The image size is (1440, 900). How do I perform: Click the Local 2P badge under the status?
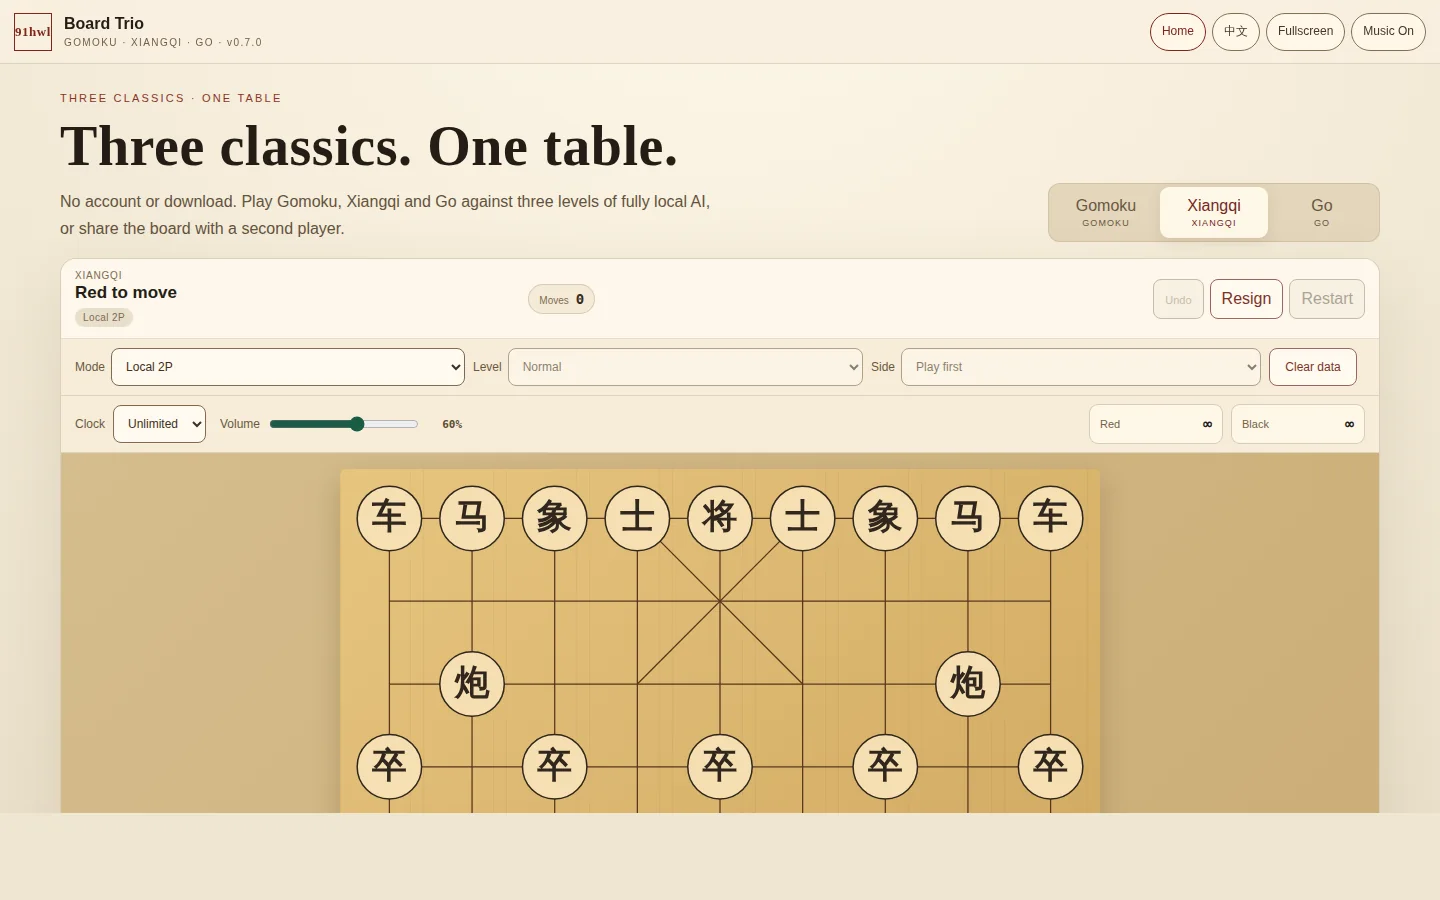104,317
